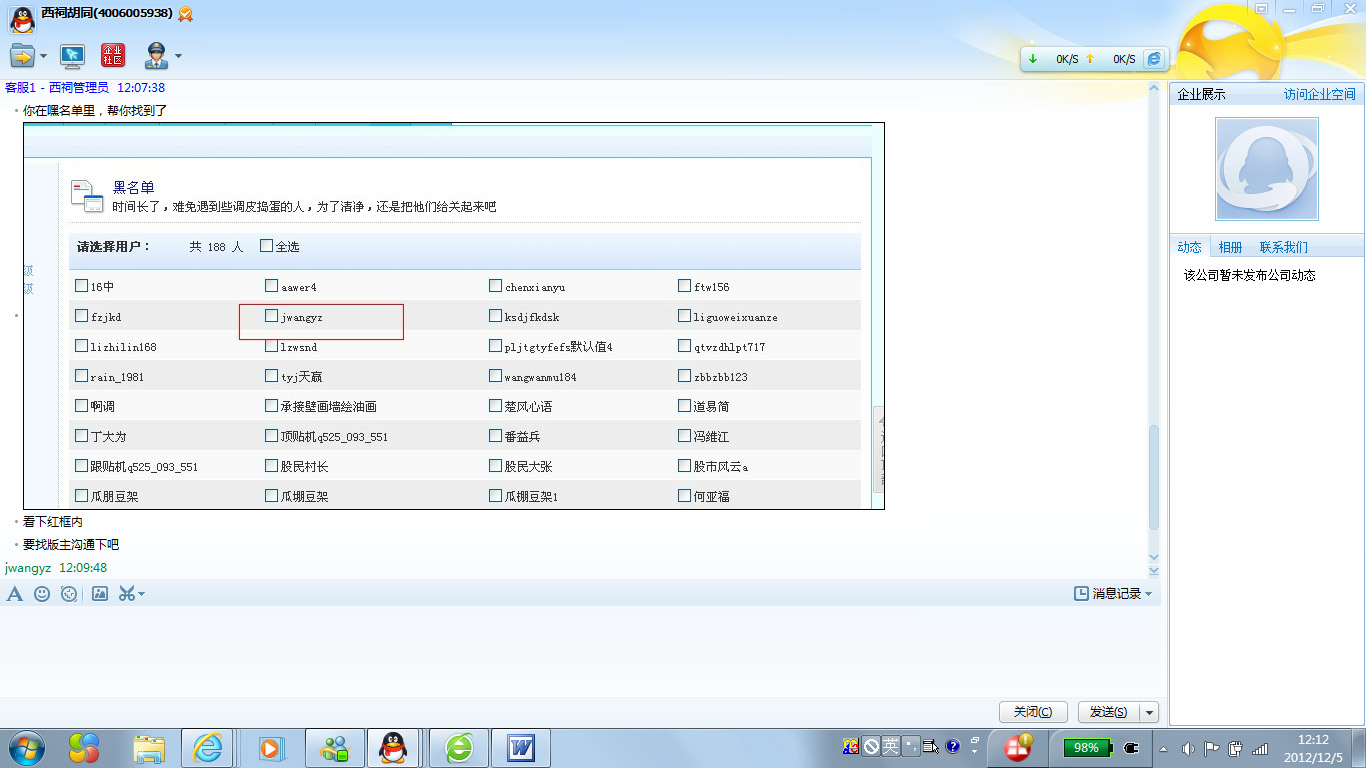Viewport: 1366px width, 768px height.
Task: Show hidden tray icons arrow
Action: point(1163,748)
